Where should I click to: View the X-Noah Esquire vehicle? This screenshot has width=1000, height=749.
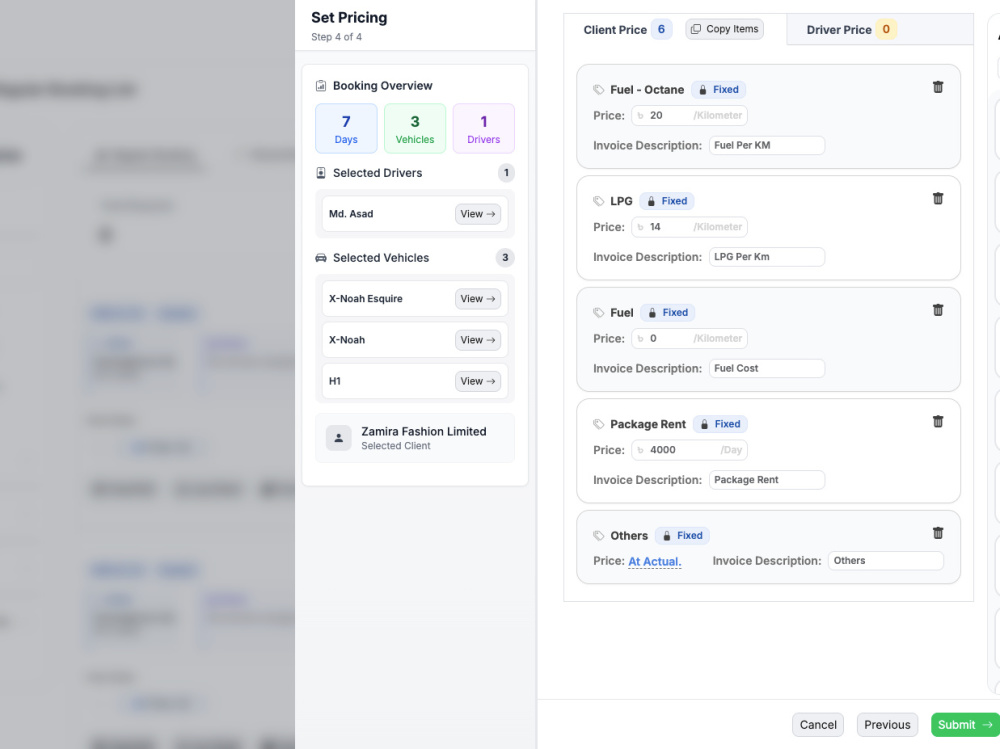478,299
